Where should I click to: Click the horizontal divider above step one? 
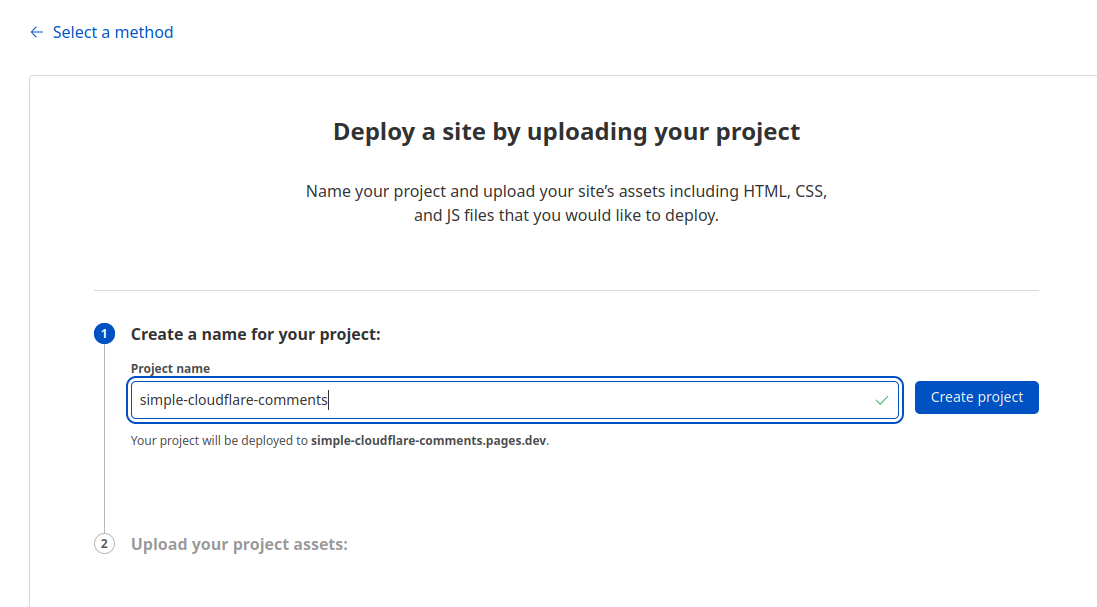[565, 291]
